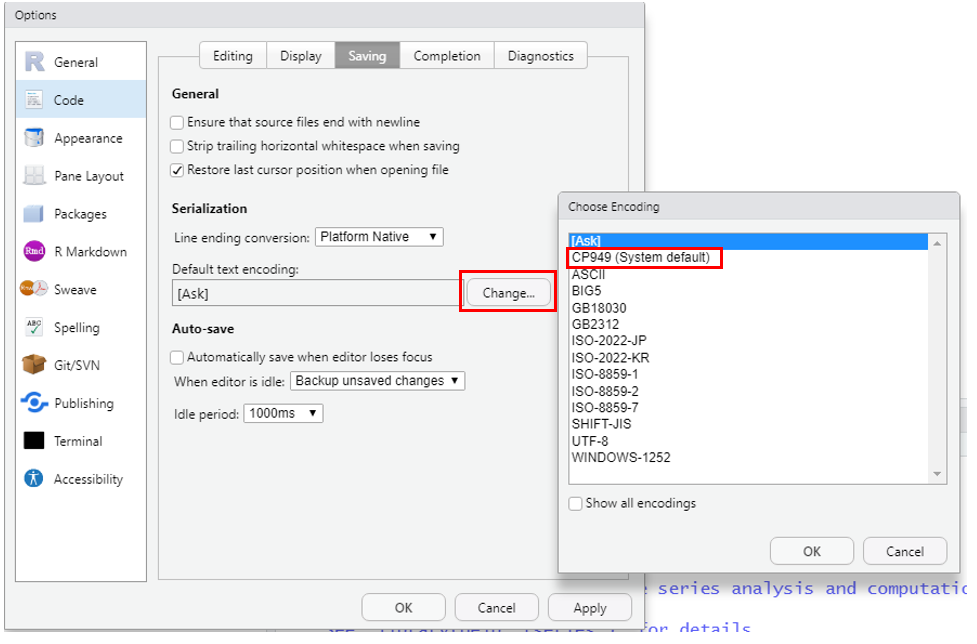Open General options via R logo icon
The width and height of the screenshot is (977, 644).
[x=34, y=62]
